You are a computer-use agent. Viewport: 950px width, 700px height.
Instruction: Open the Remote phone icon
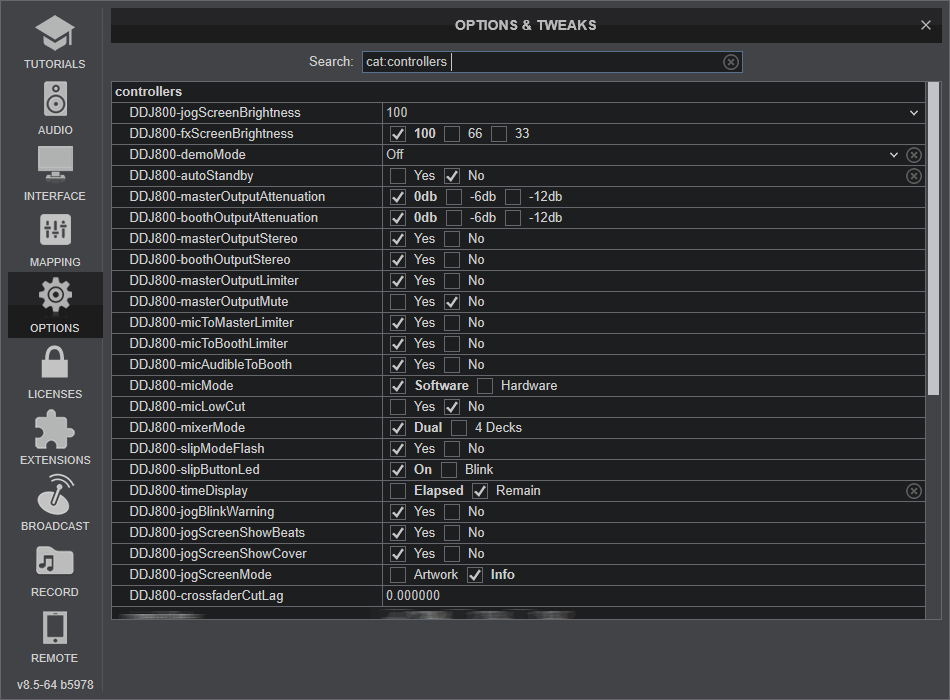click(55, 627)
